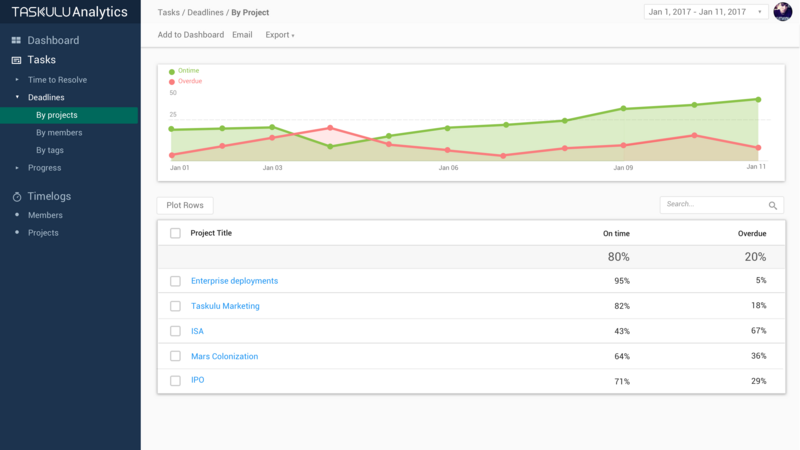Open the user avatar menu

(783, 12)
